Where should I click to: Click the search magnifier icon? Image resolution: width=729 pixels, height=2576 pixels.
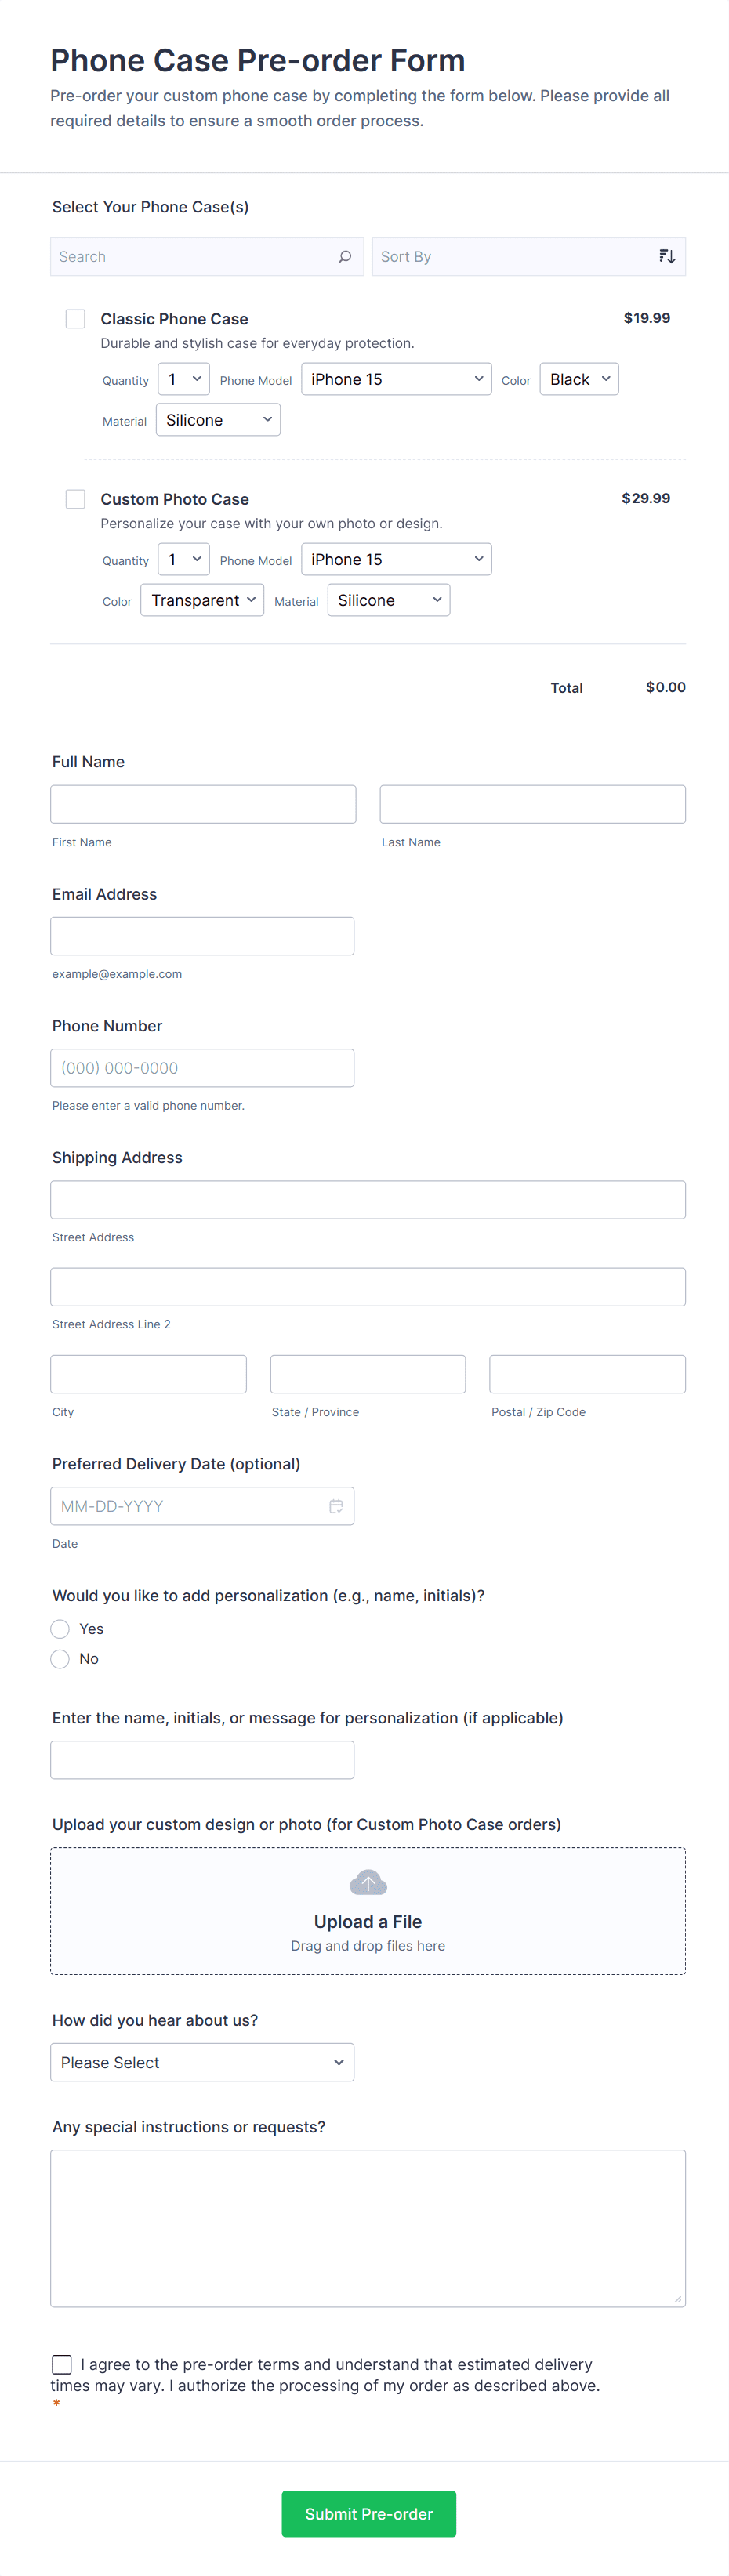(x=345, y=257)
